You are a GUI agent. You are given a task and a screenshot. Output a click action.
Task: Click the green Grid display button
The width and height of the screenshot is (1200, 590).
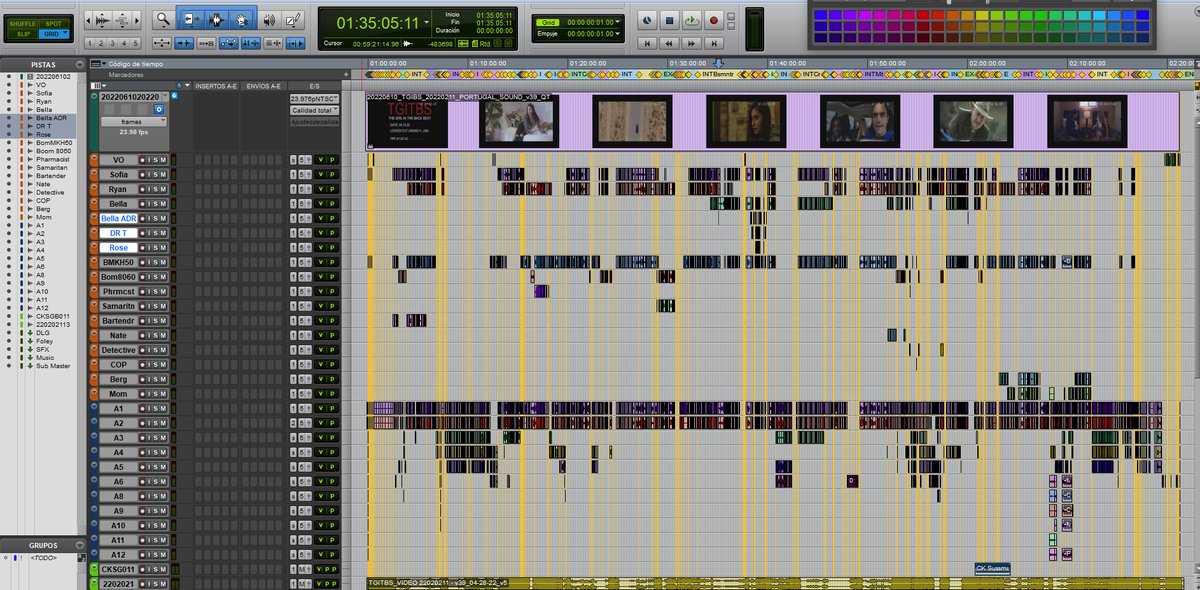[x=547, y=22]
